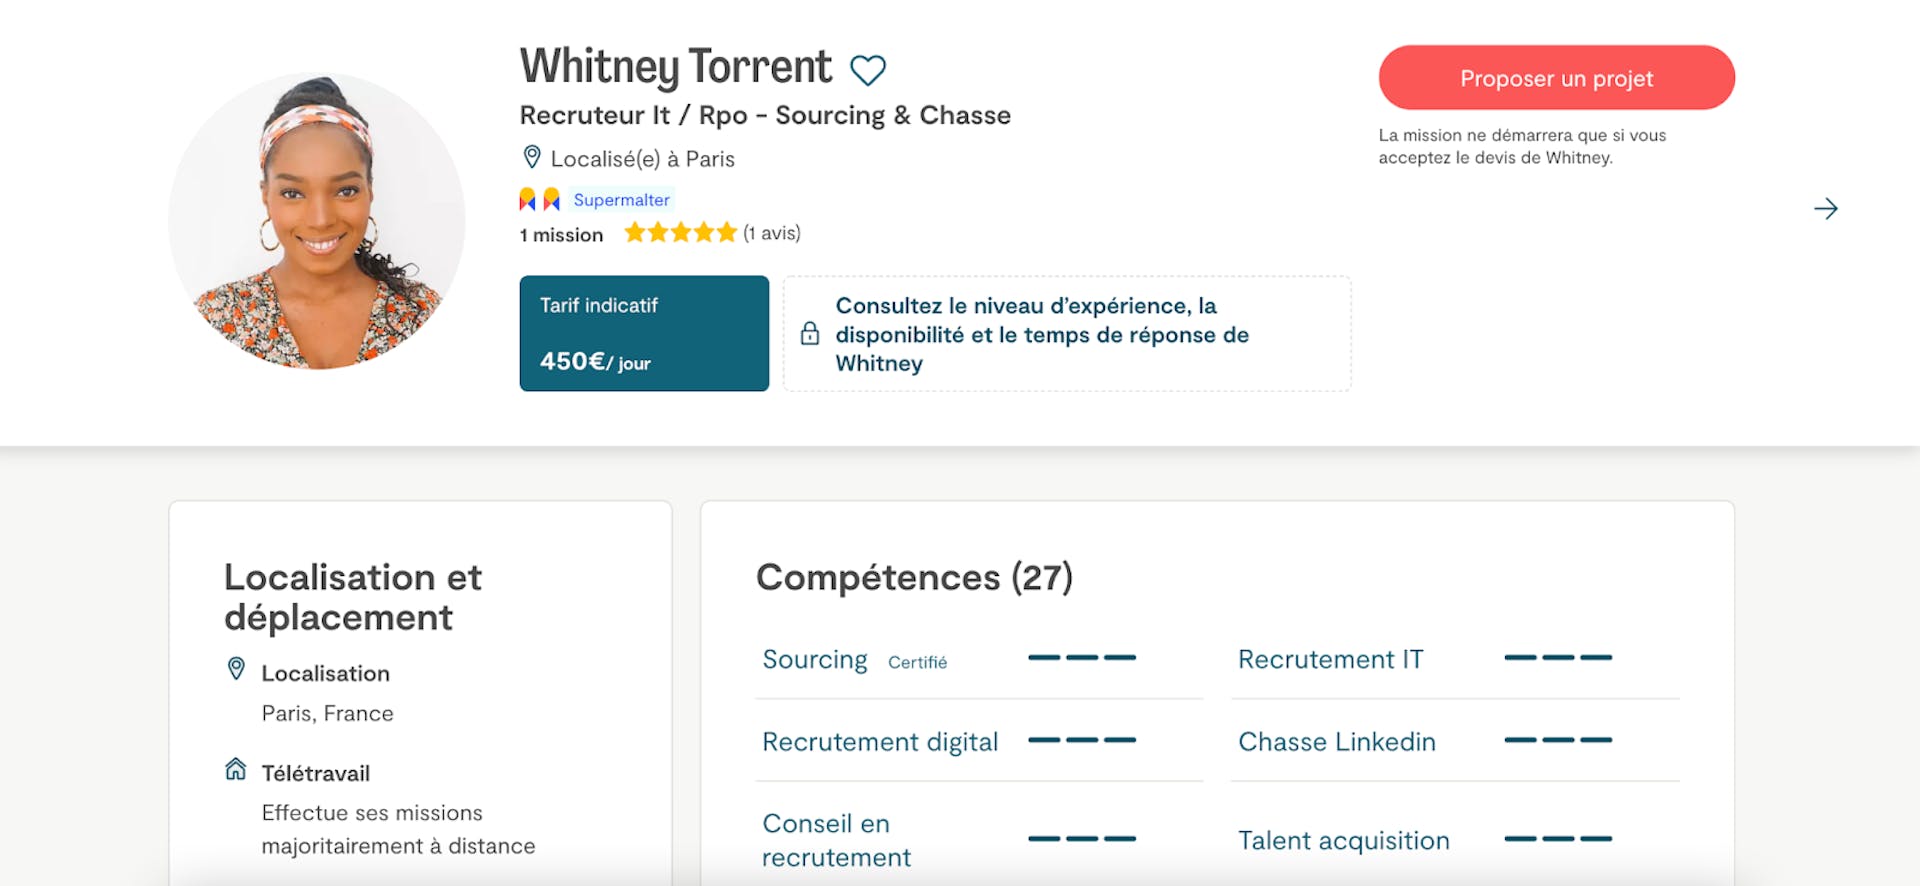Screen dimensions: 1920x886
Task: Click the padlock icon in the experience box
Action: (810, 334)
